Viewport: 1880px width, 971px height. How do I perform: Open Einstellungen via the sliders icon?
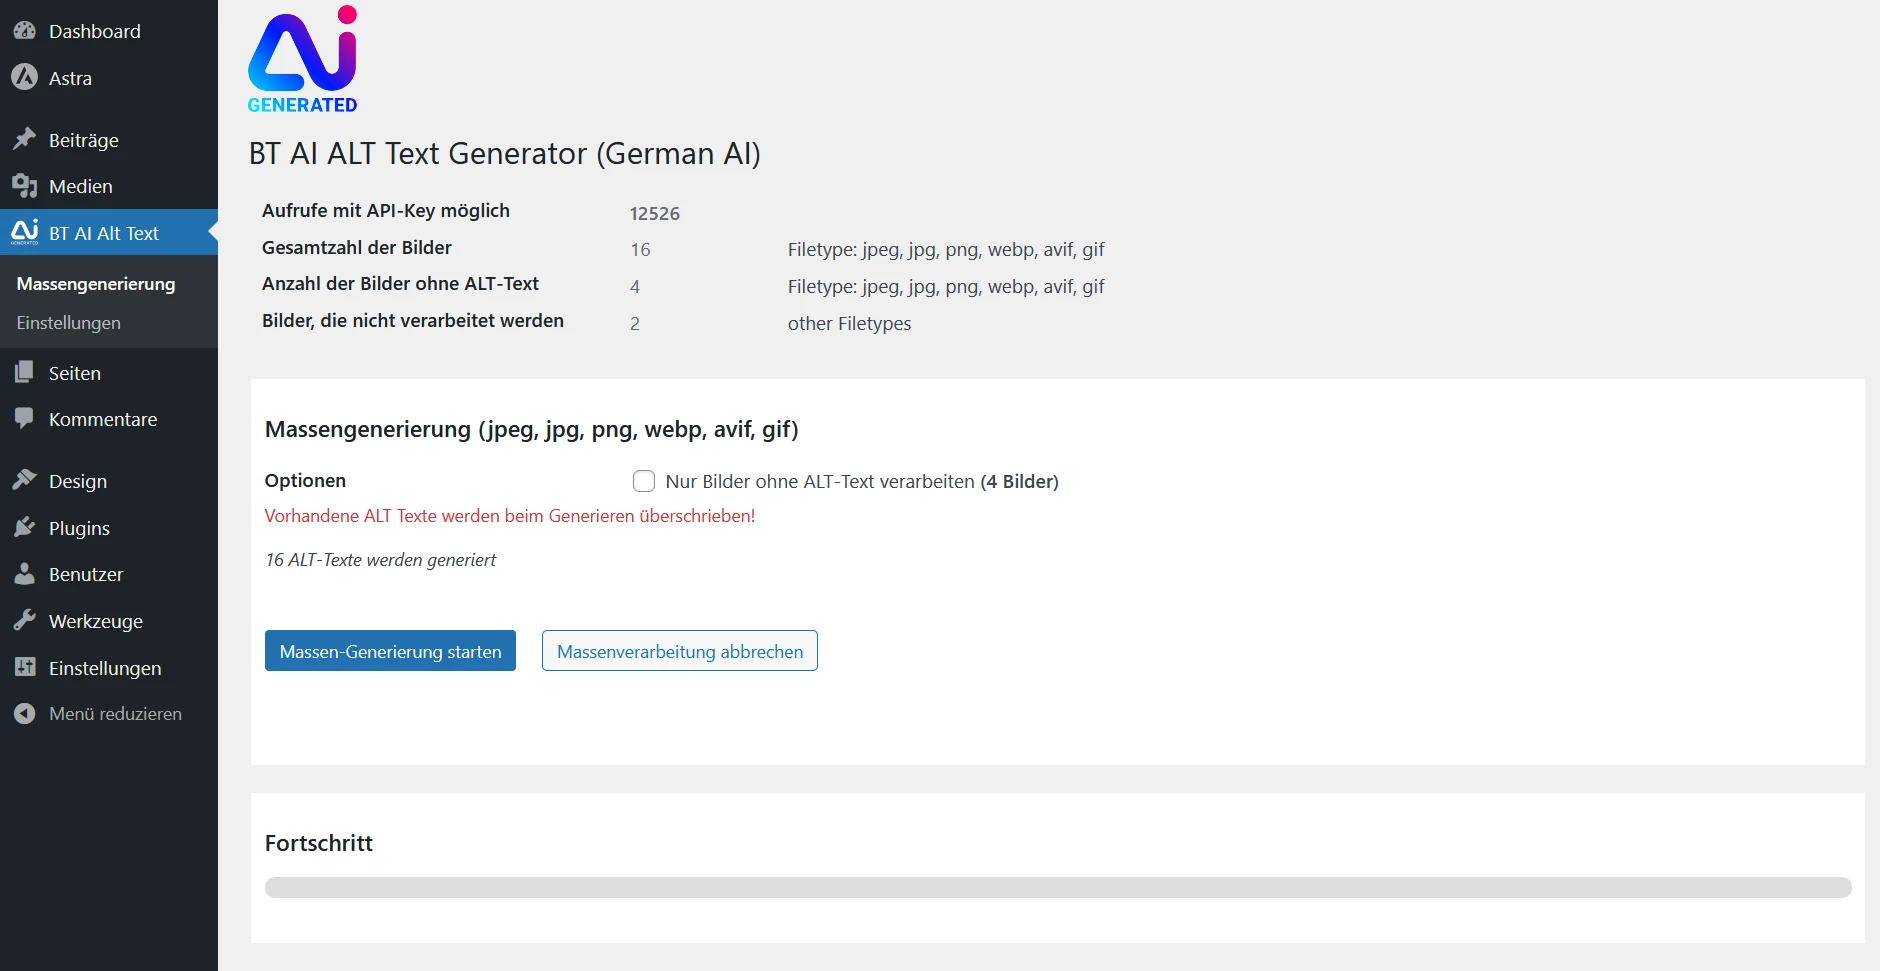[x=24, y=667]
